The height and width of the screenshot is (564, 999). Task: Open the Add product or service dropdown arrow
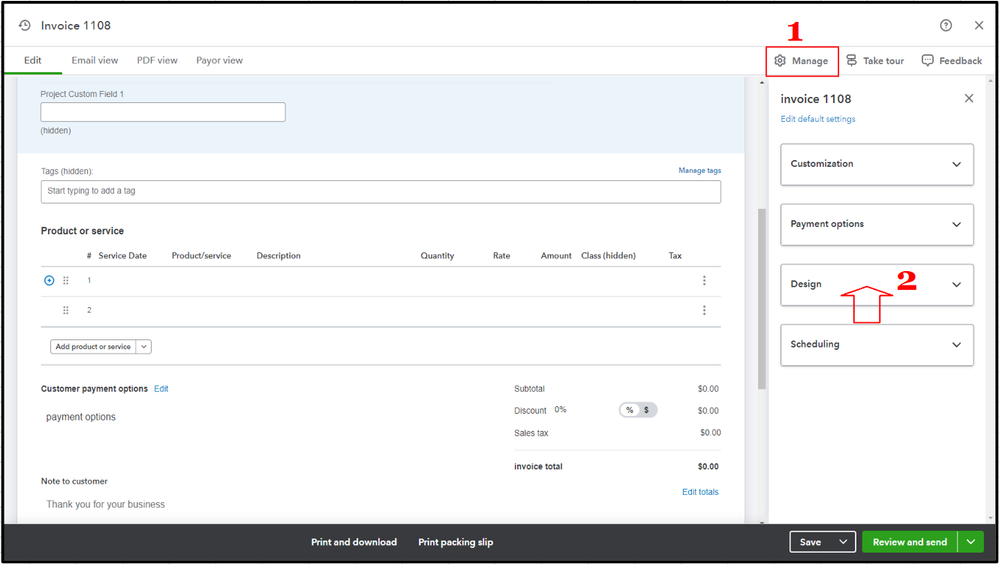coord(143,347)
